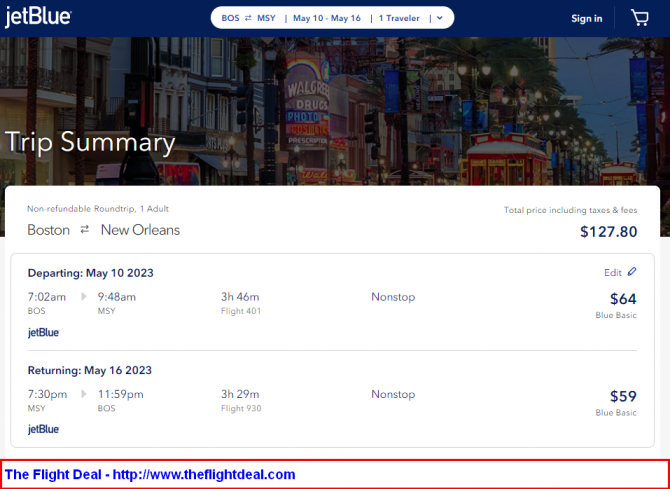Click Departing: May 10 2023 heading
This screenshot has height=489, width=670.
click(91, 273)
